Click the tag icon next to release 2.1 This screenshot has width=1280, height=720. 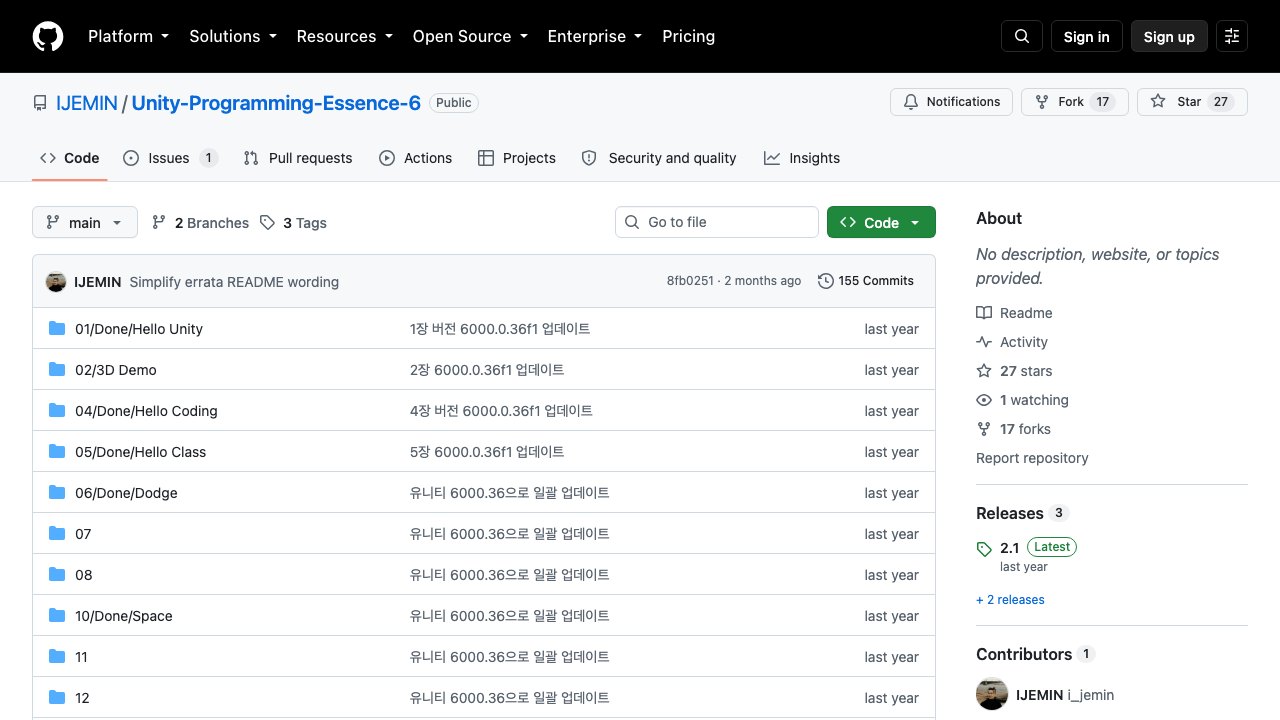(x=984, y=549)
